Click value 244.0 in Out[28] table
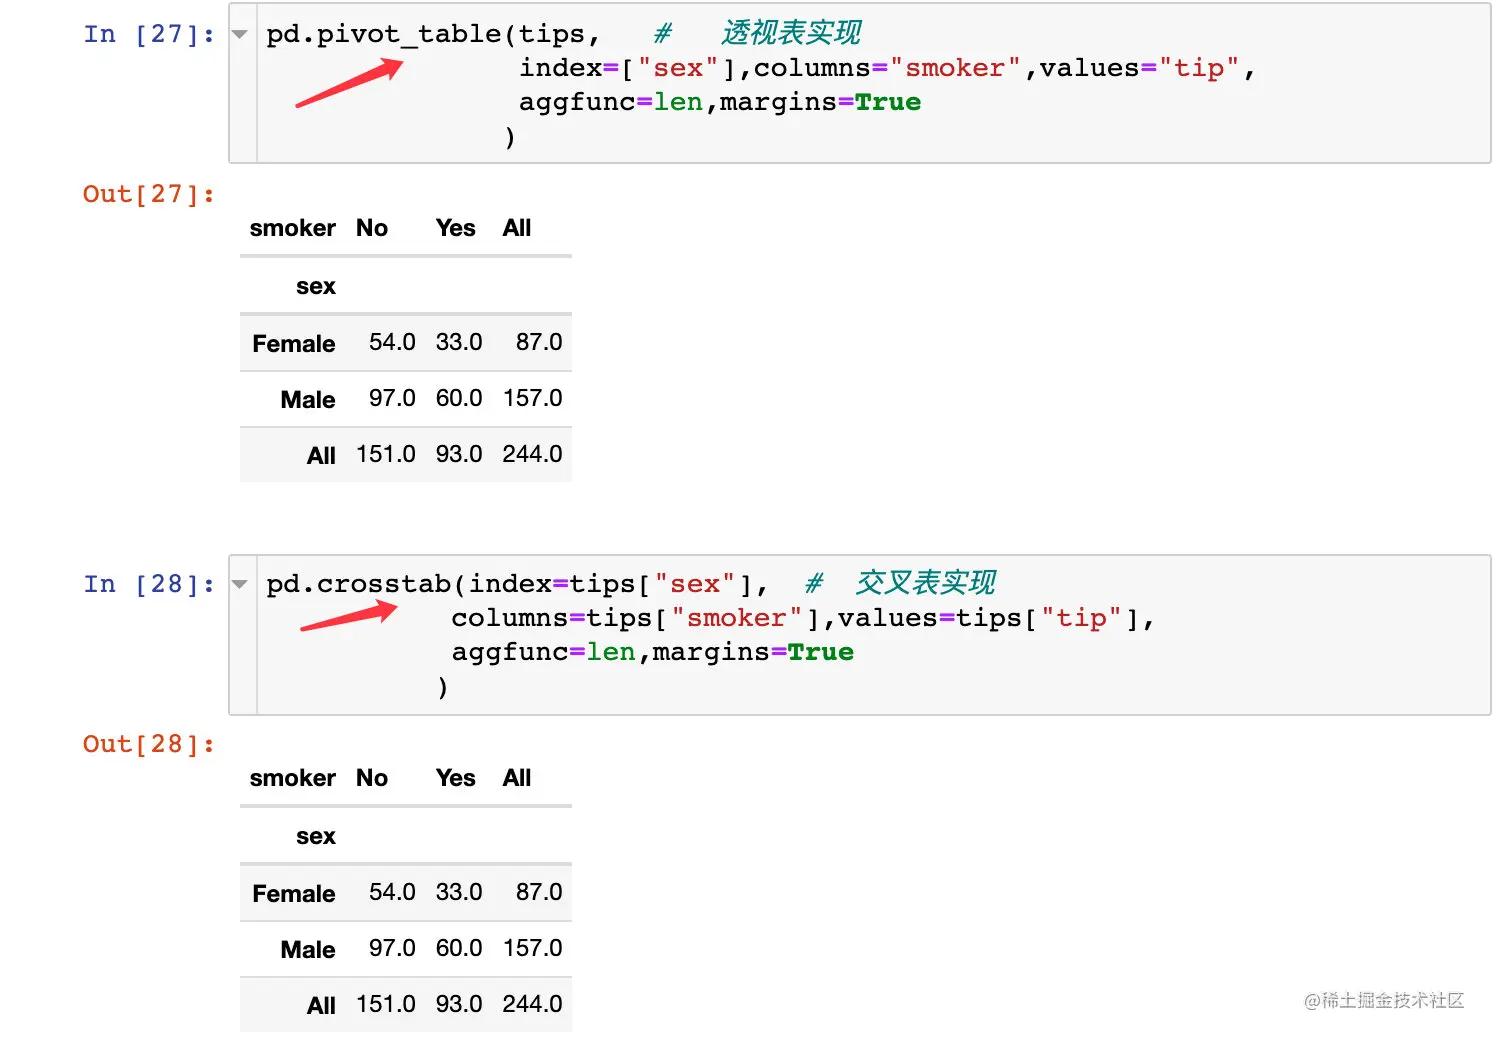Viewport: 1492px width, 1038px height. coord(533,1004)
